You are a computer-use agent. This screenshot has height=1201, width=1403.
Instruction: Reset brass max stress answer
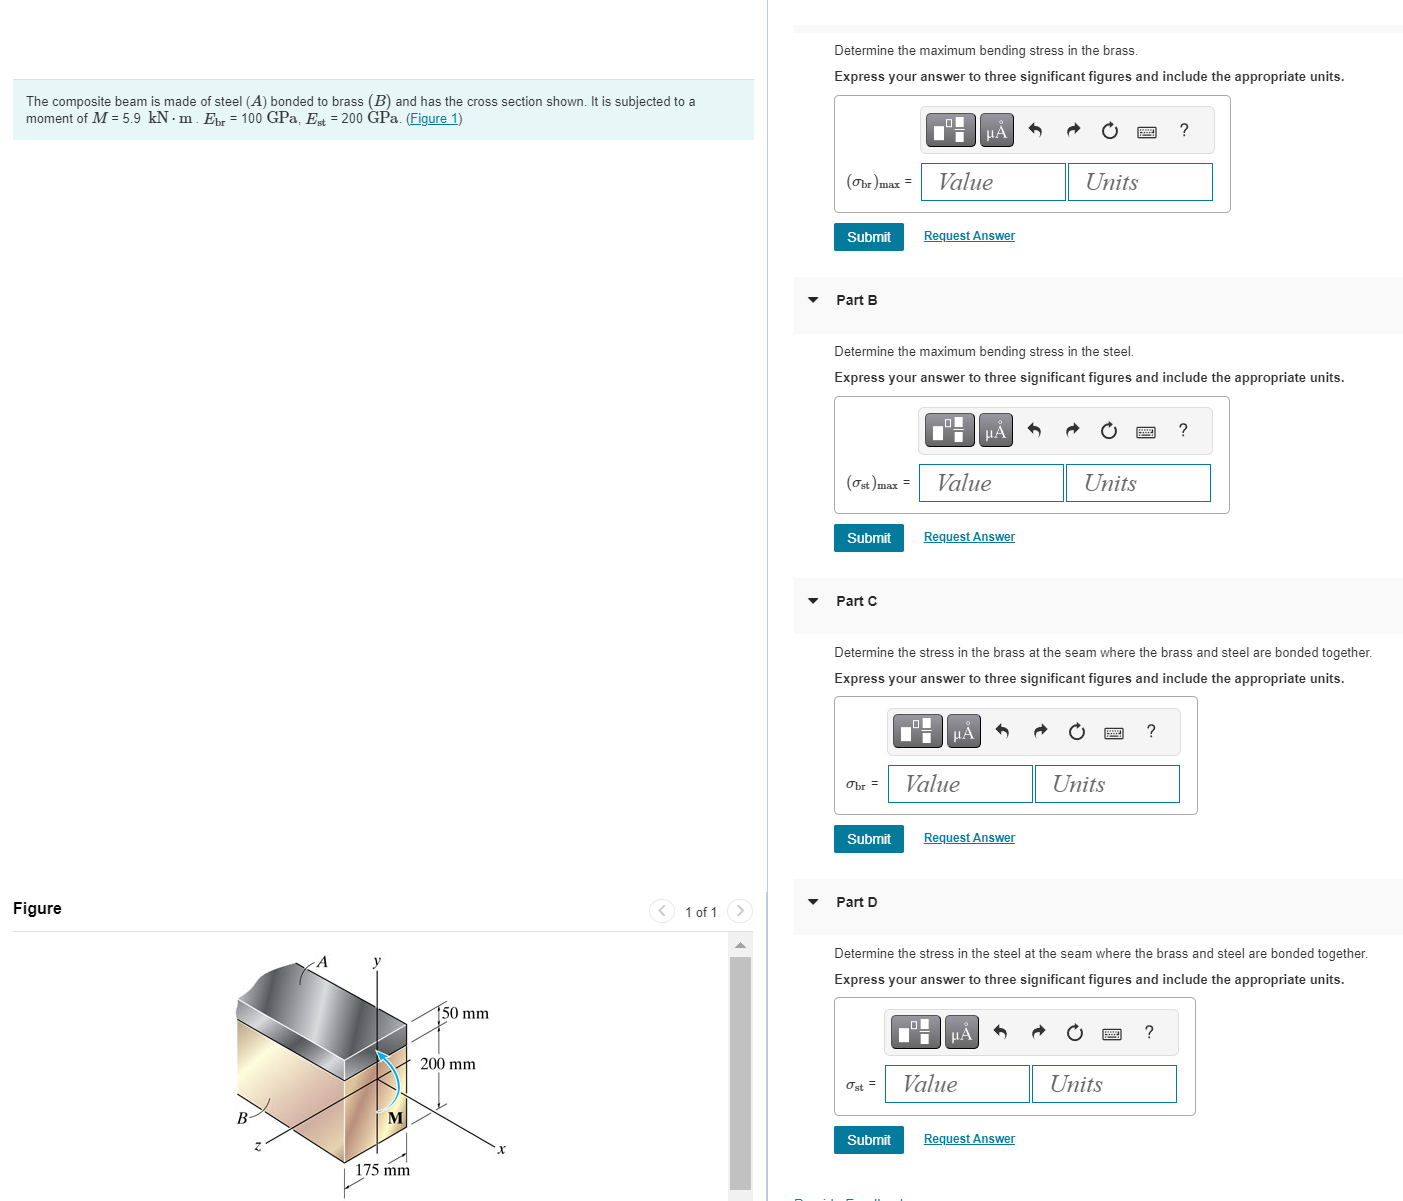[1110, 130]
